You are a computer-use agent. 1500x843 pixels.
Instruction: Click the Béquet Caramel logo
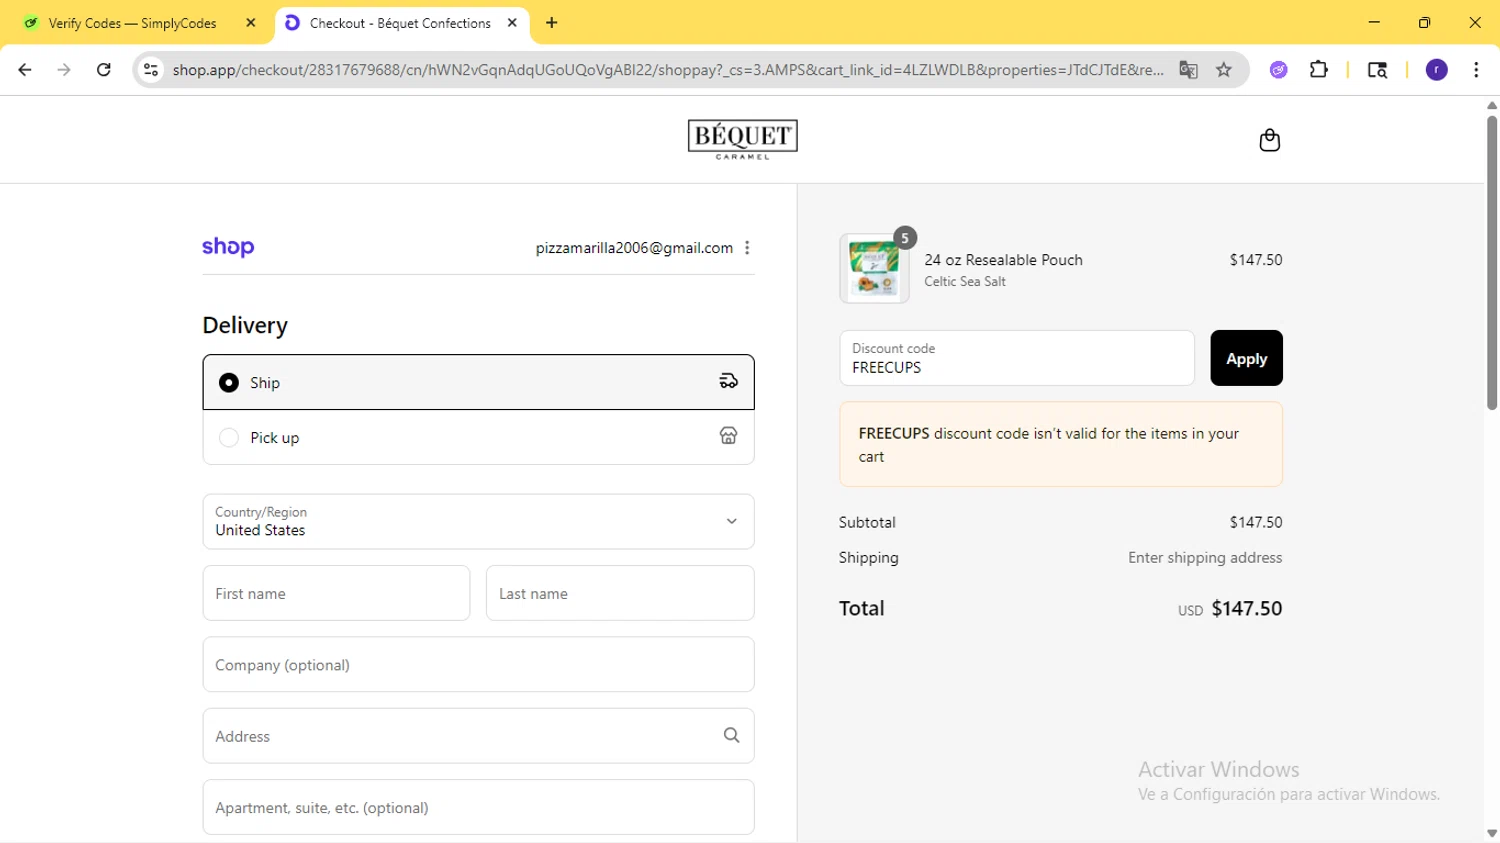(x=742, y=139)
